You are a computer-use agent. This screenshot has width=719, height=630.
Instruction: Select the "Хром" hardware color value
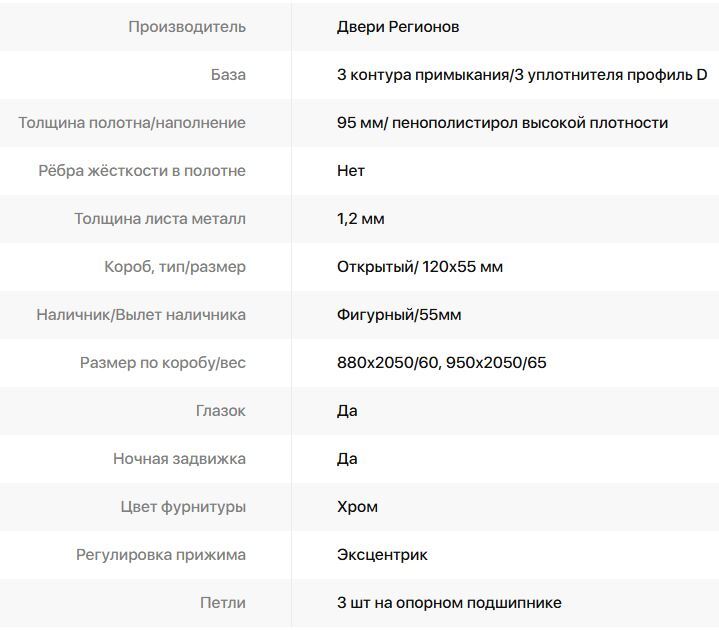pos(357,507)
